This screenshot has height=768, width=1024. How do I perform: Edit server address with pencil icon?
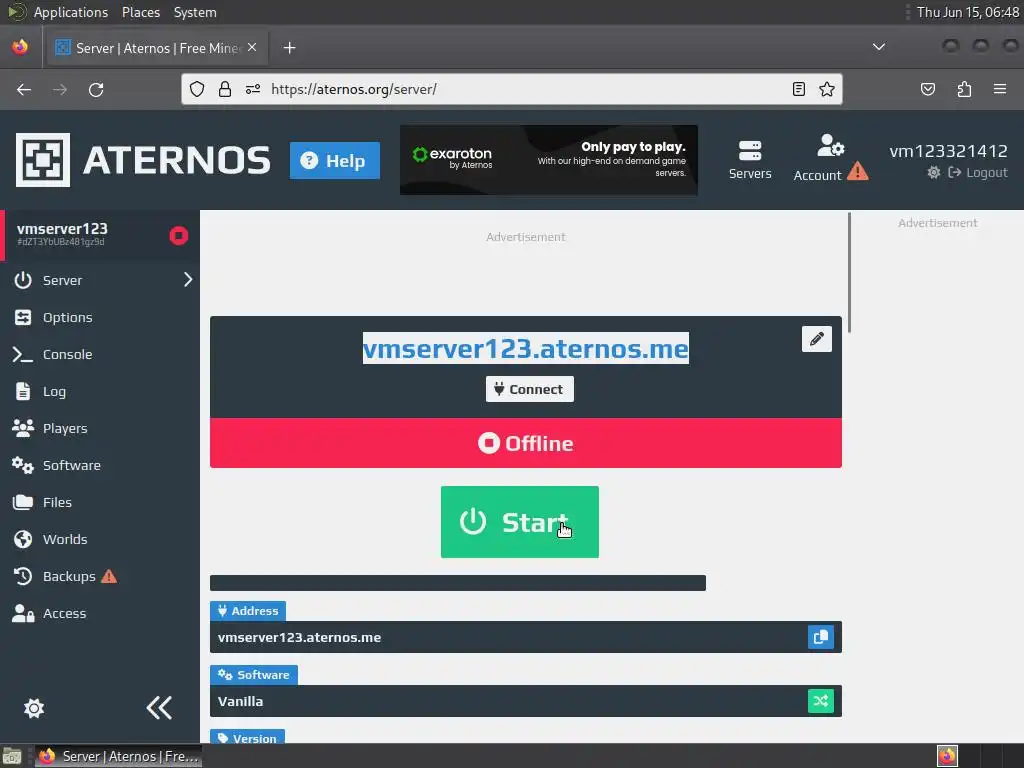pyautogui.click(x=816, y=339)
